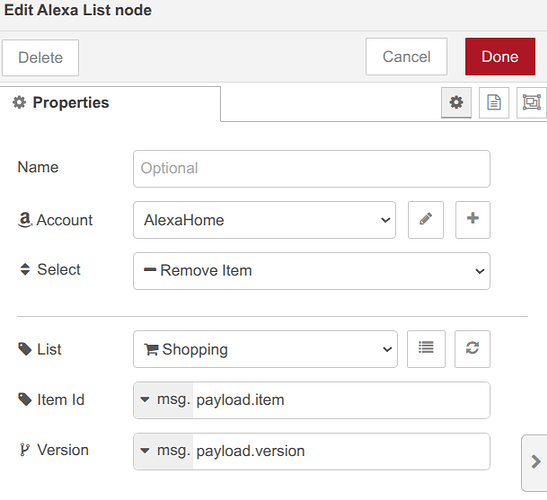Open the List dropdown showing Shopping

point(265,349)
